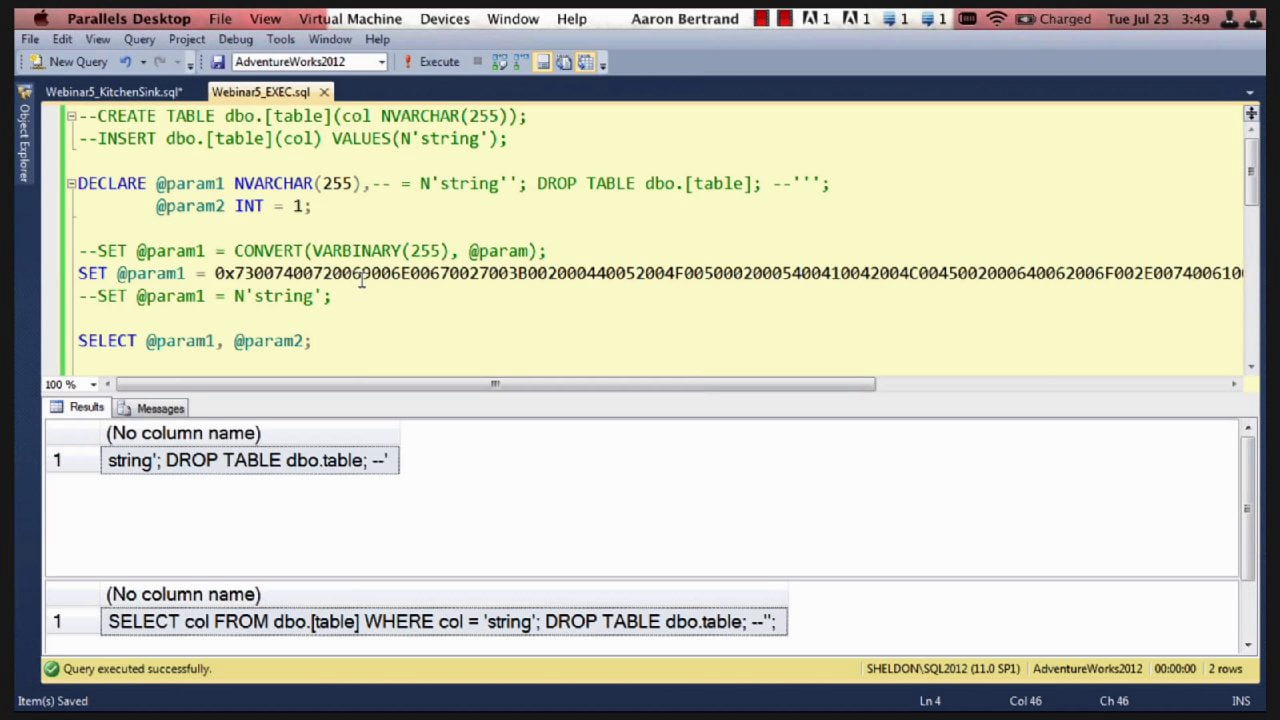This screenshot has width=1280, height=720.
Task: Switch to the Results tab
Action: [x=78, y=408]
